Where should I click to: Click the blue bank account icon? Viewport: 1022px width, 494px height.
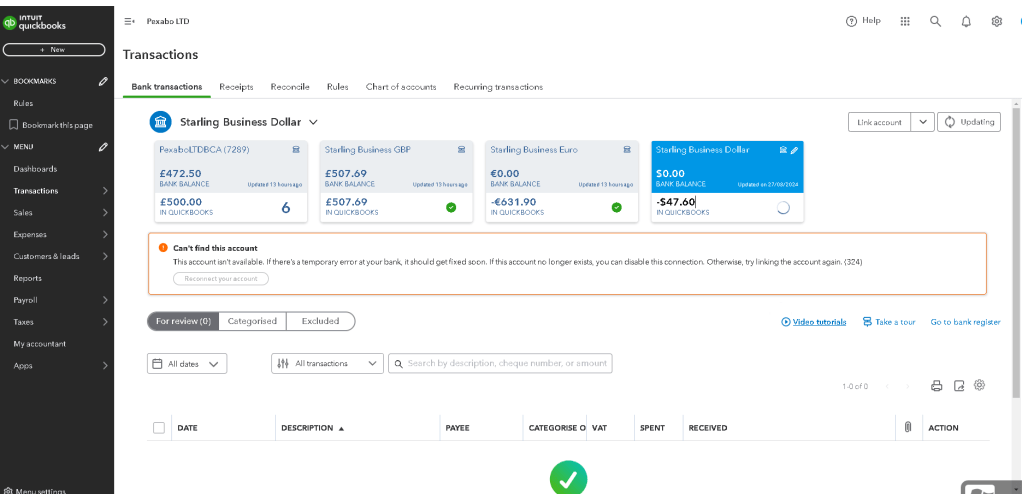click(160, 122)
